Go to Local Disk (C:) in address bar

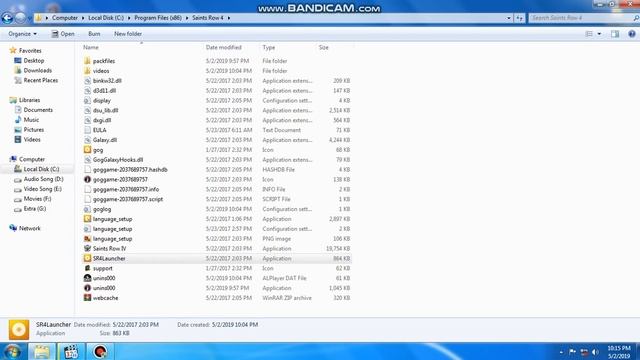pyautogui.click(x=106, y=18)
